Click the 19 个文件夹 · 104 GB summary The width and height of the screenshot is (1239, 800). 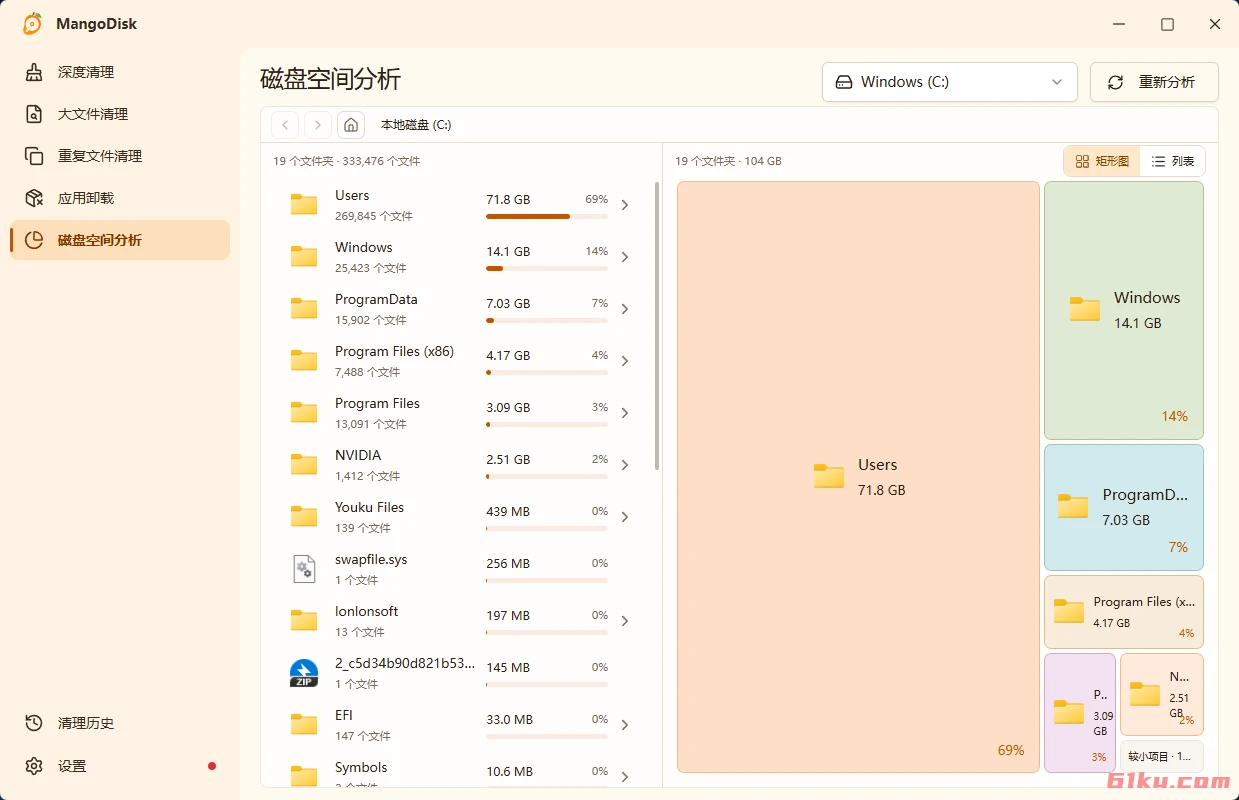click(x=728, y=161)
